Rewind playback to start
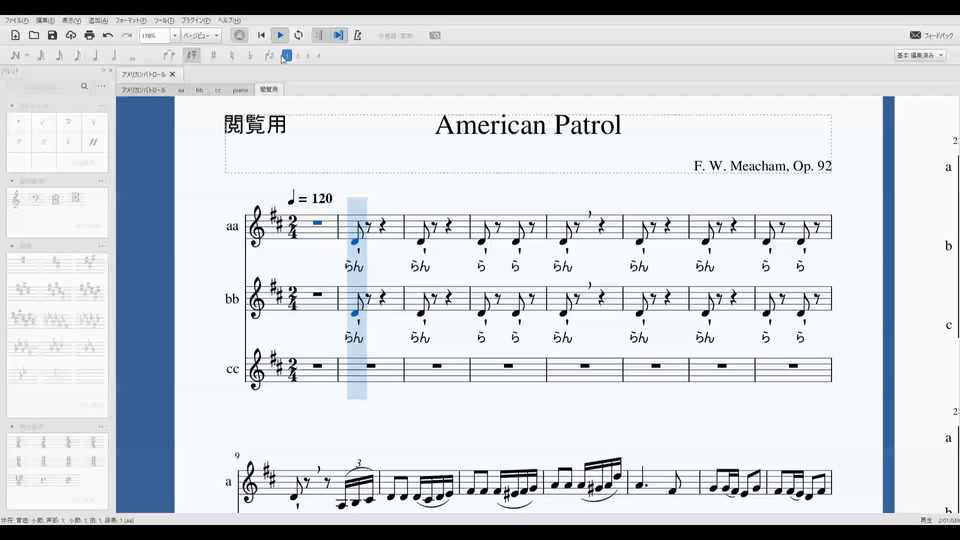 [x=261, y=36]
